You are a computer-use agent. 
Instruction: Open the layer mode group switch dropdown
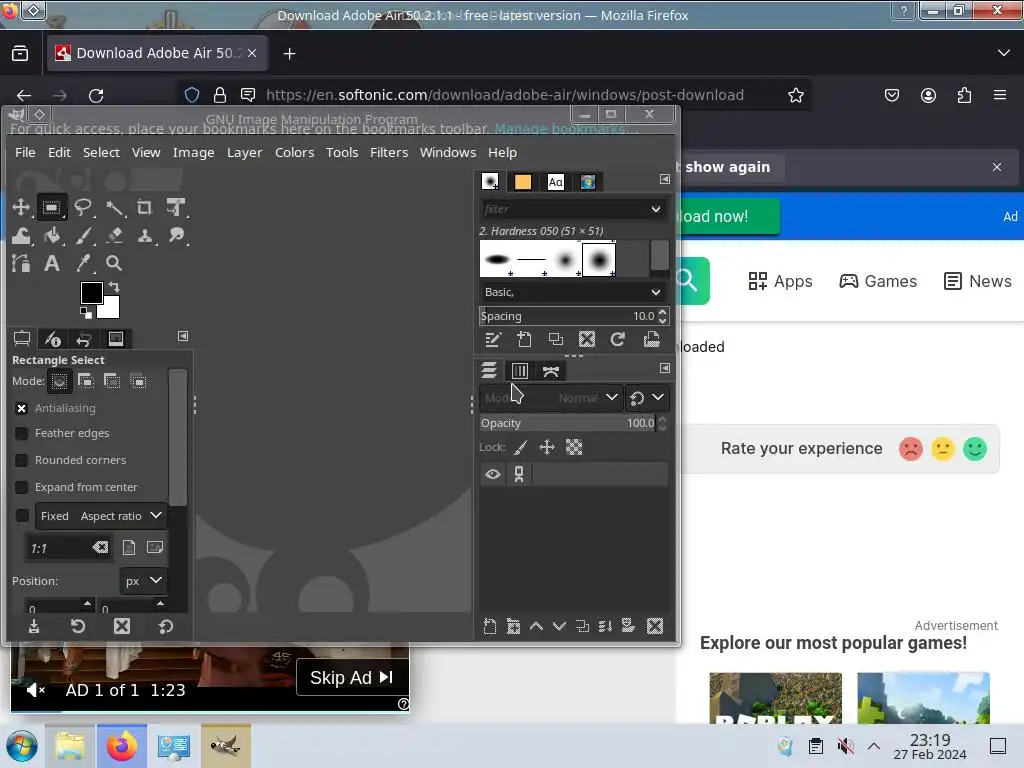coord(647,398)
